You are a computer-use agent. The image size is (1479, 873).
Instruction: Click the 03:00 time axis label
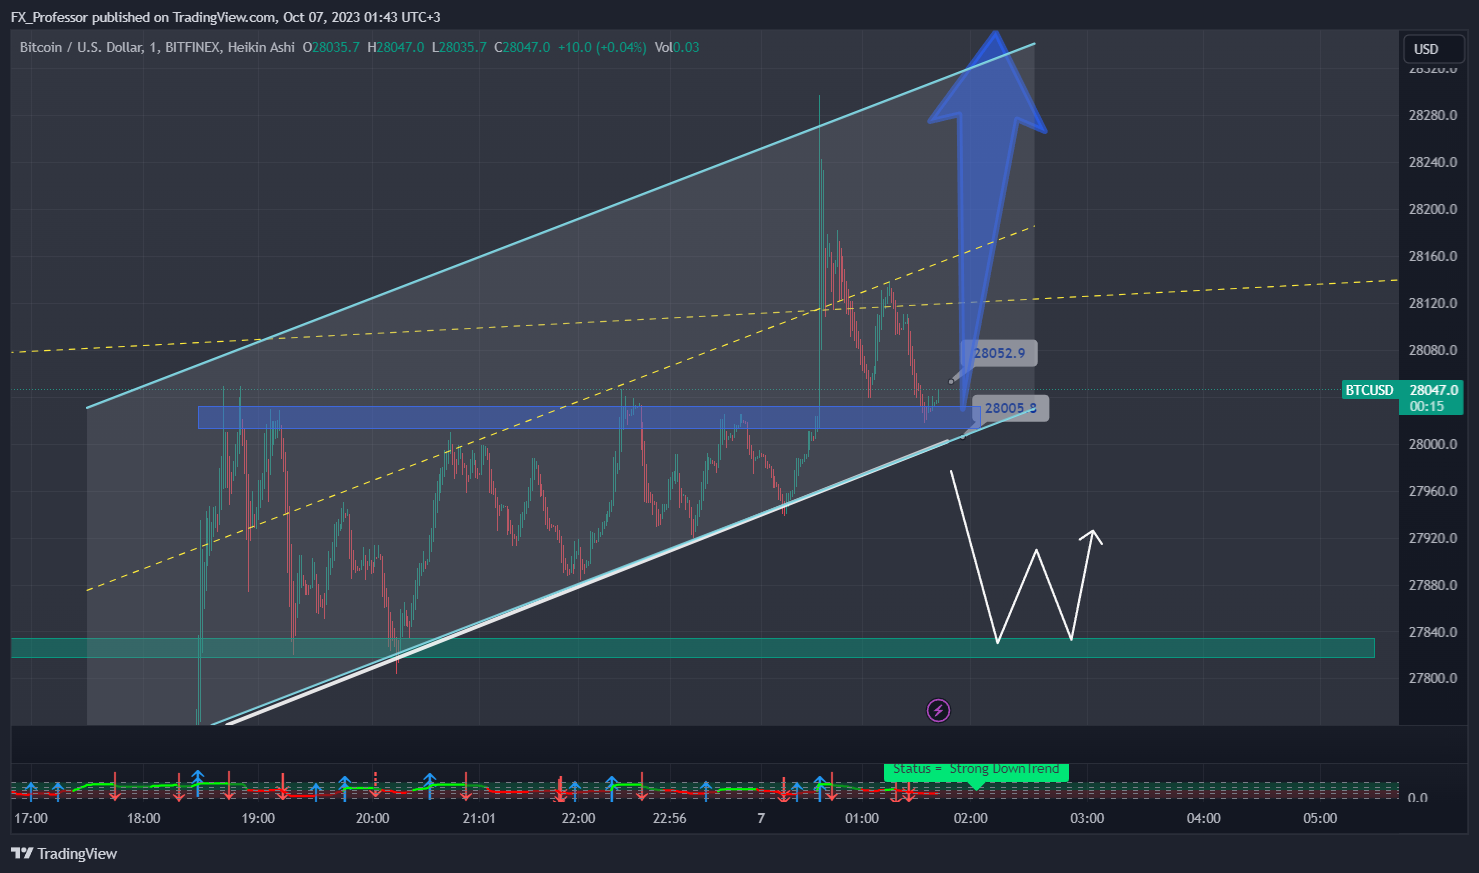point(1087,818)
